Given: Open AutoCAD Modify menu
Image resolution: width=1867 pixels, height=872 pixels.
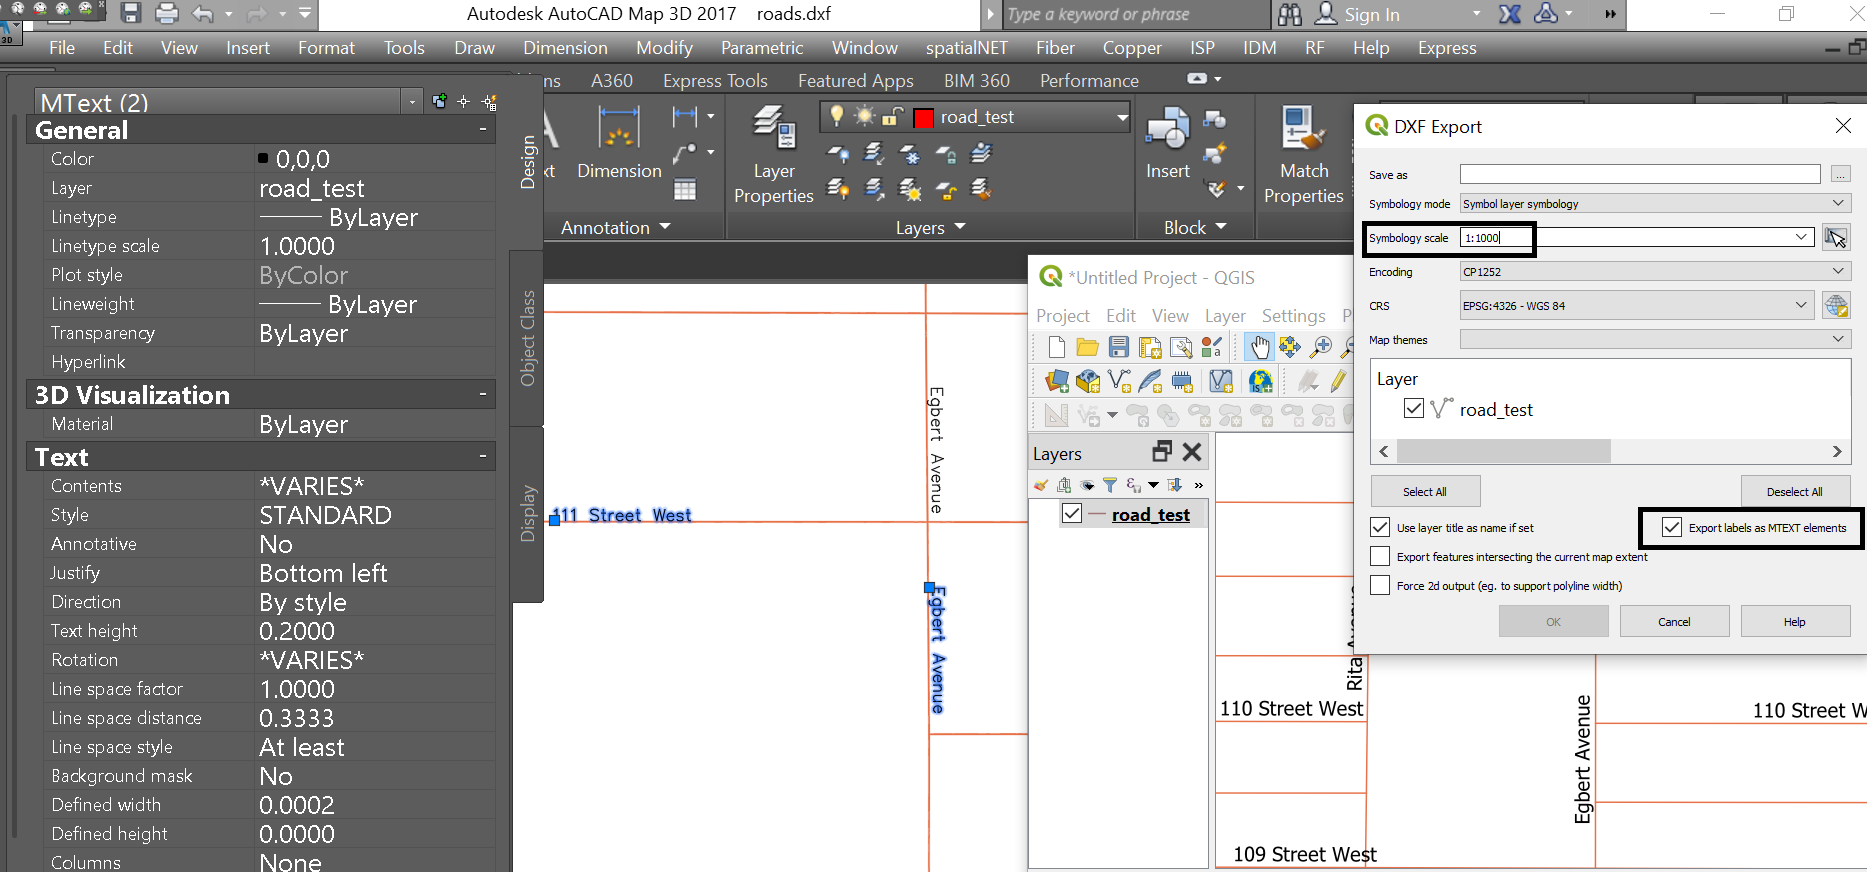Looking at the screenshot, I should (x=664, y=47).
